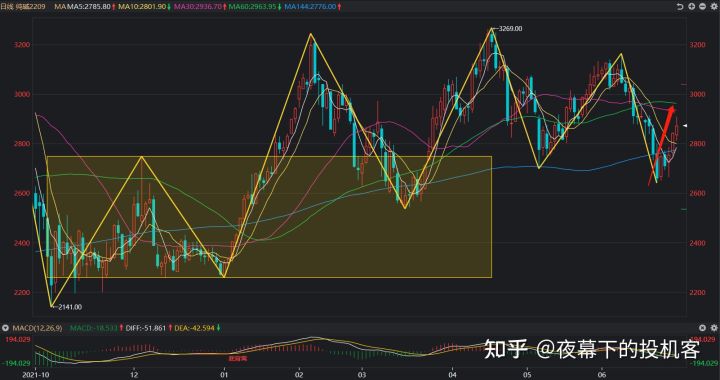Click the -194.029 MACD lower left scale value
Screen dimensions: 720x380
15,363
